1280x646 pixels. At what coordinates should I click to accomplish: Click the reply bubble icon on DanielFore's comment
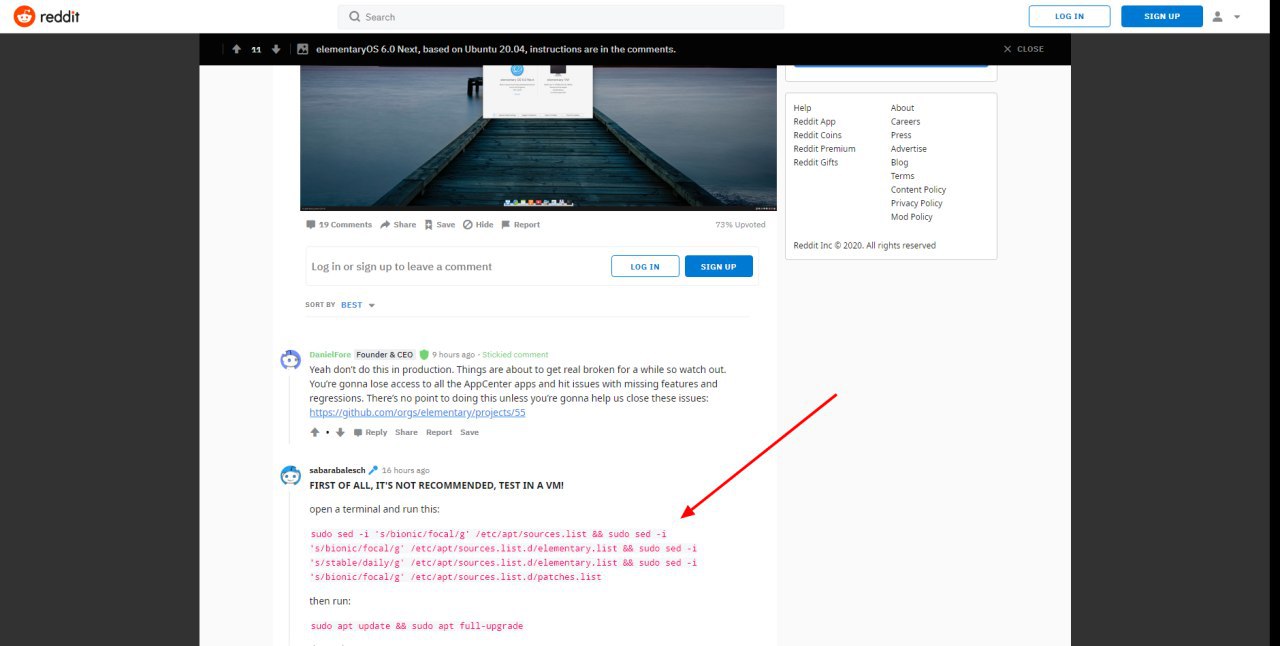[x=358, y=433]
